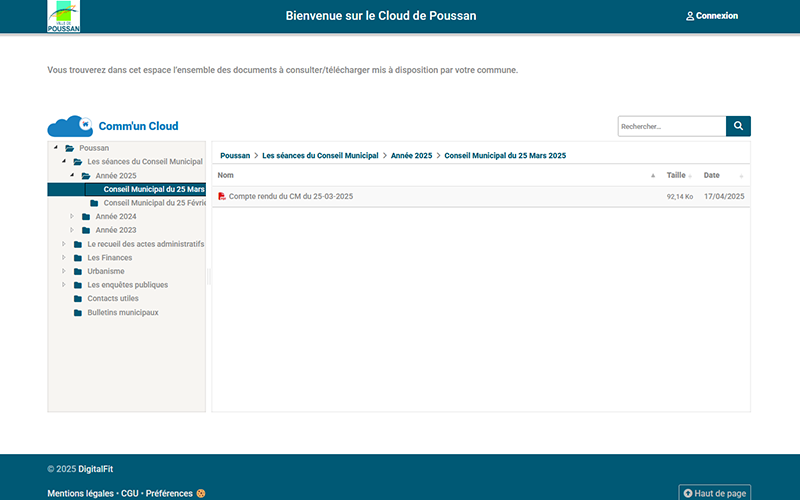Click the cookie icon next to Préférences
The height and width of the screenshot is (500, 800).
pos(201,493)
